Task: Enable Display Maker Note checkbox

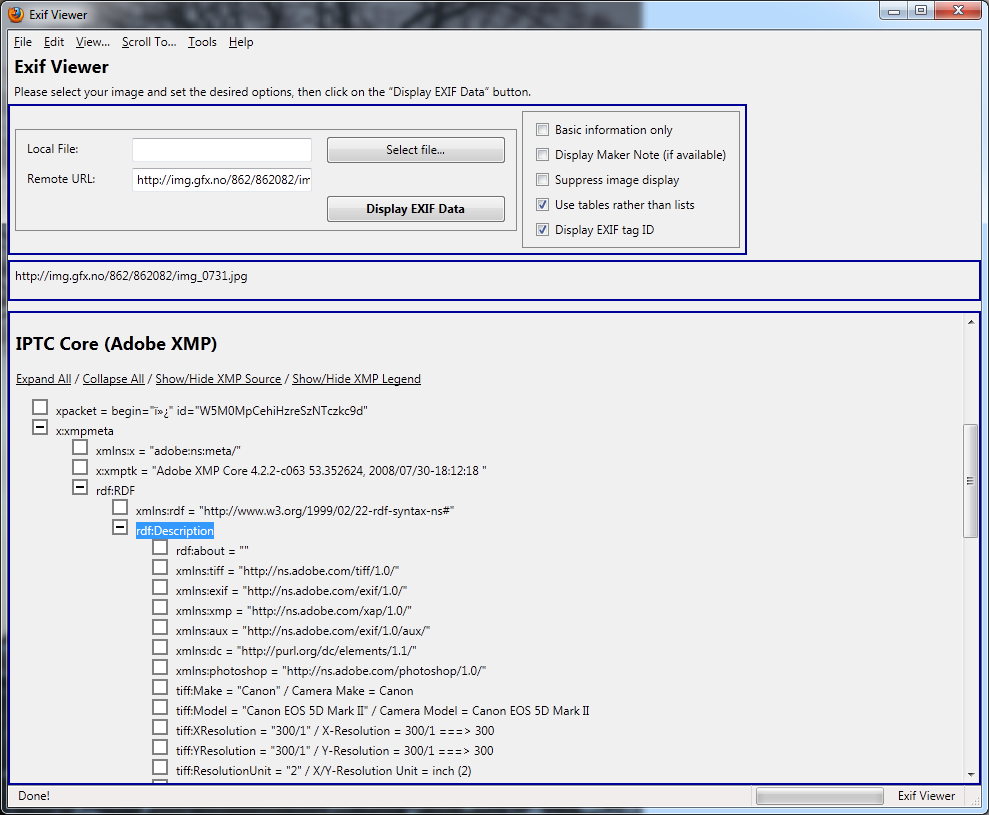Action: [x=542, y=155]
